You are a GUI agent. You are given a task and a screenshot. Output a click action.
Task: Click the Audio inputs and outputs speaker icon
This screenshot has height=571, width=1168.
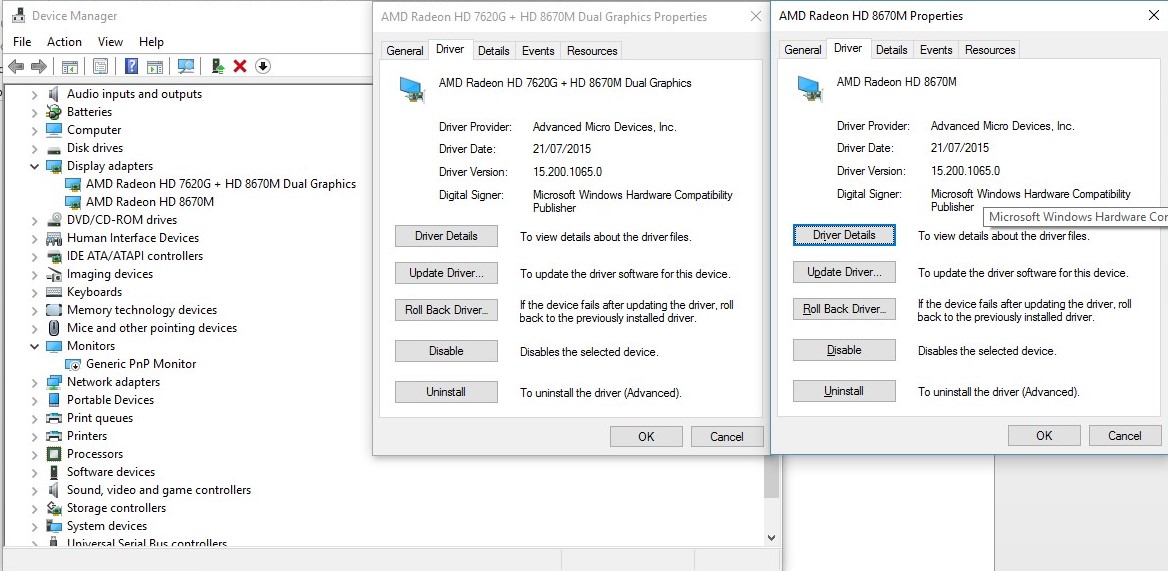click(x=54, y=94)
